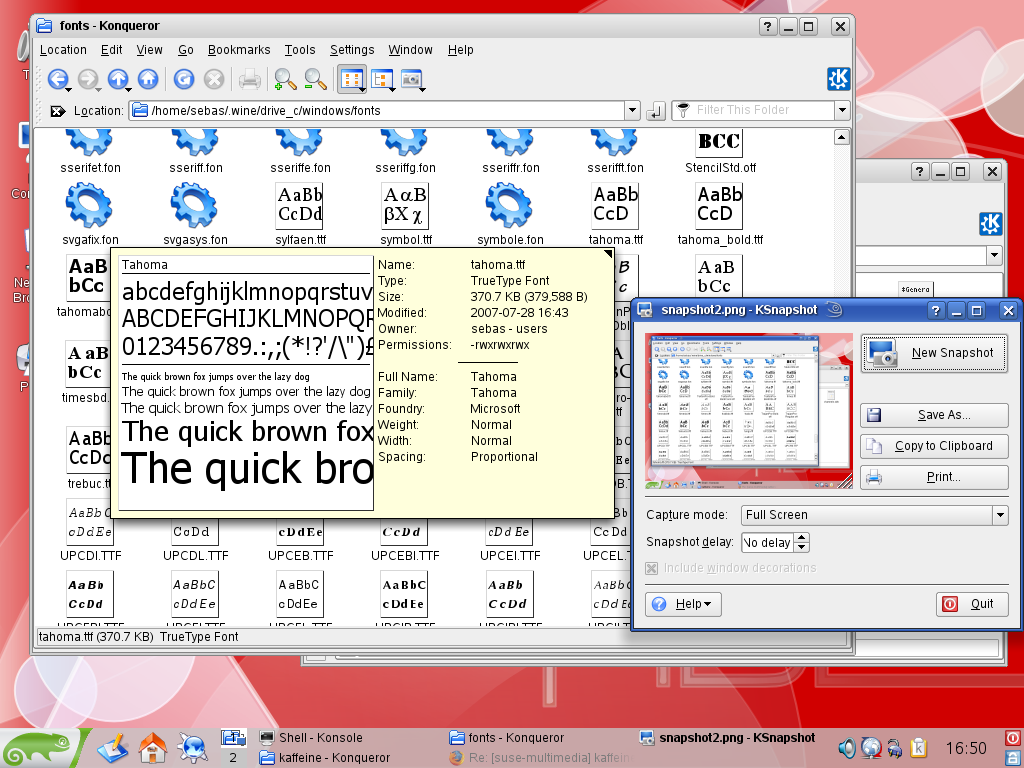Click the file view scrollbar up arrow
This screenshot has width=1024, height=768.
(x=842, y=137)
